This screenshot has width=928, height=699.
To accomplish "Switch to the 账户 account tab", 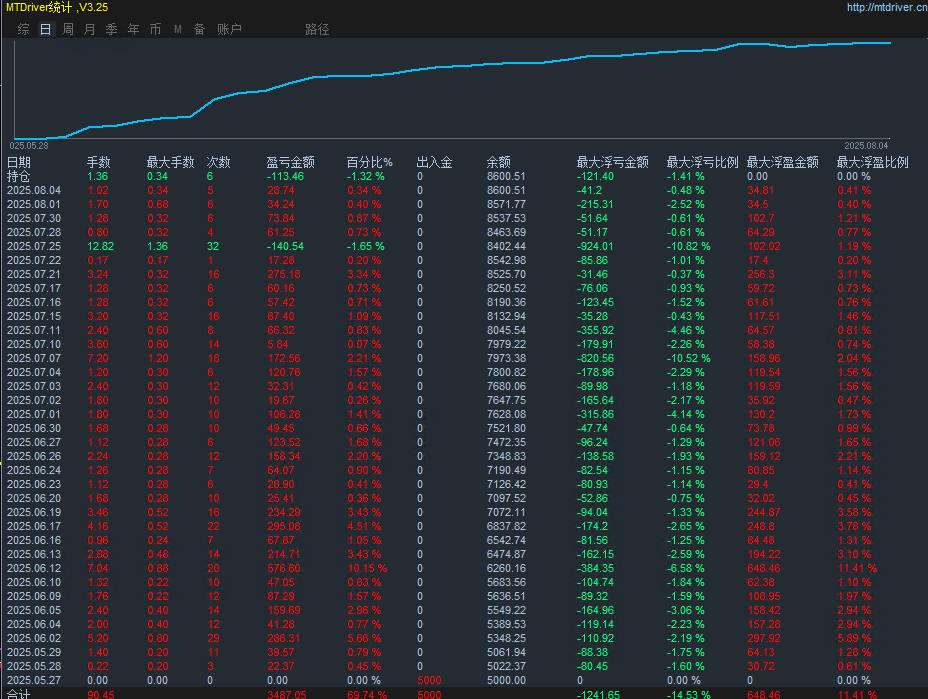I will coord(229,29).
